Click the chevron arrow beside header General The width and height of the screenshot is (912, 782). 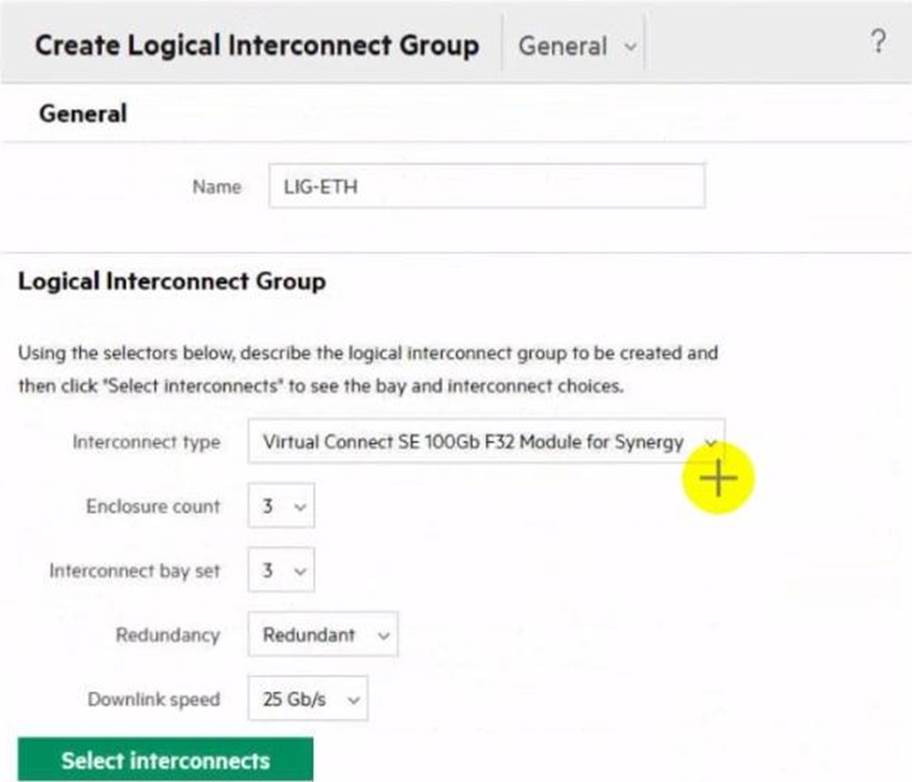[x=629, y=47]
